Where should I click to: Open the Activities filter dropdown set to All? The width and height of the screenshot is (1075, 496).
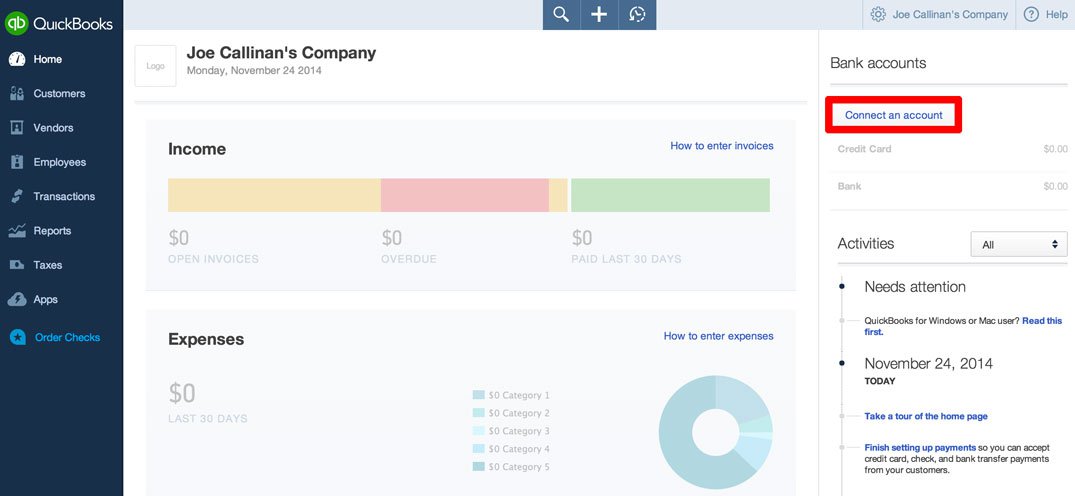point(1018,245)
